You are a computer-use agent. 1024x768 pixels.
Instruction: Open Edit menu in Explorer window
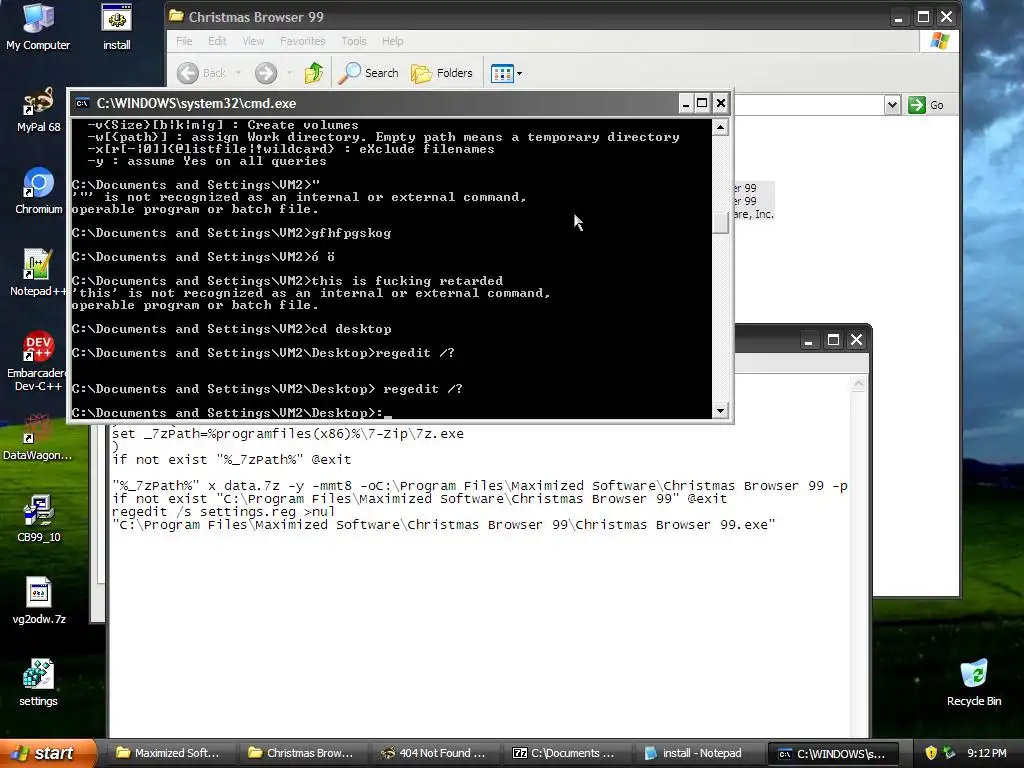(x=217, y=41)
